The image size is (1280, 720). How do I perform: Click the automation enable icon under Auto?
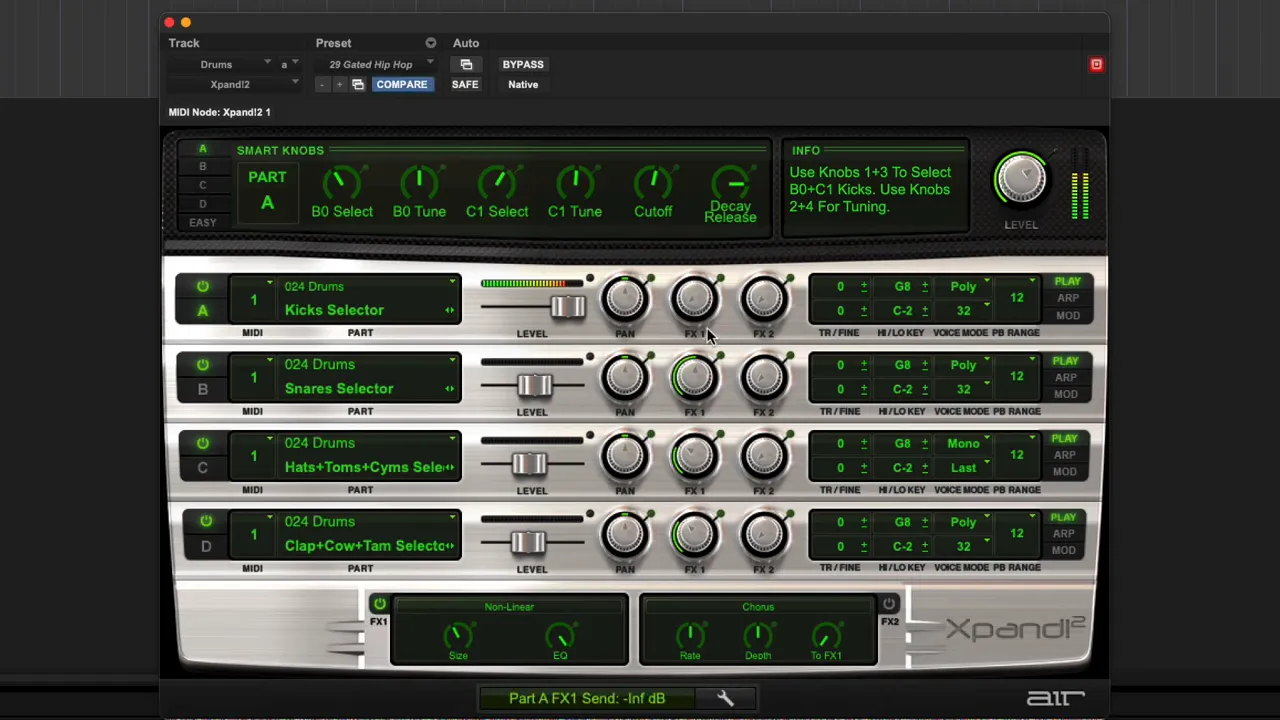click(x=466, y=64)
